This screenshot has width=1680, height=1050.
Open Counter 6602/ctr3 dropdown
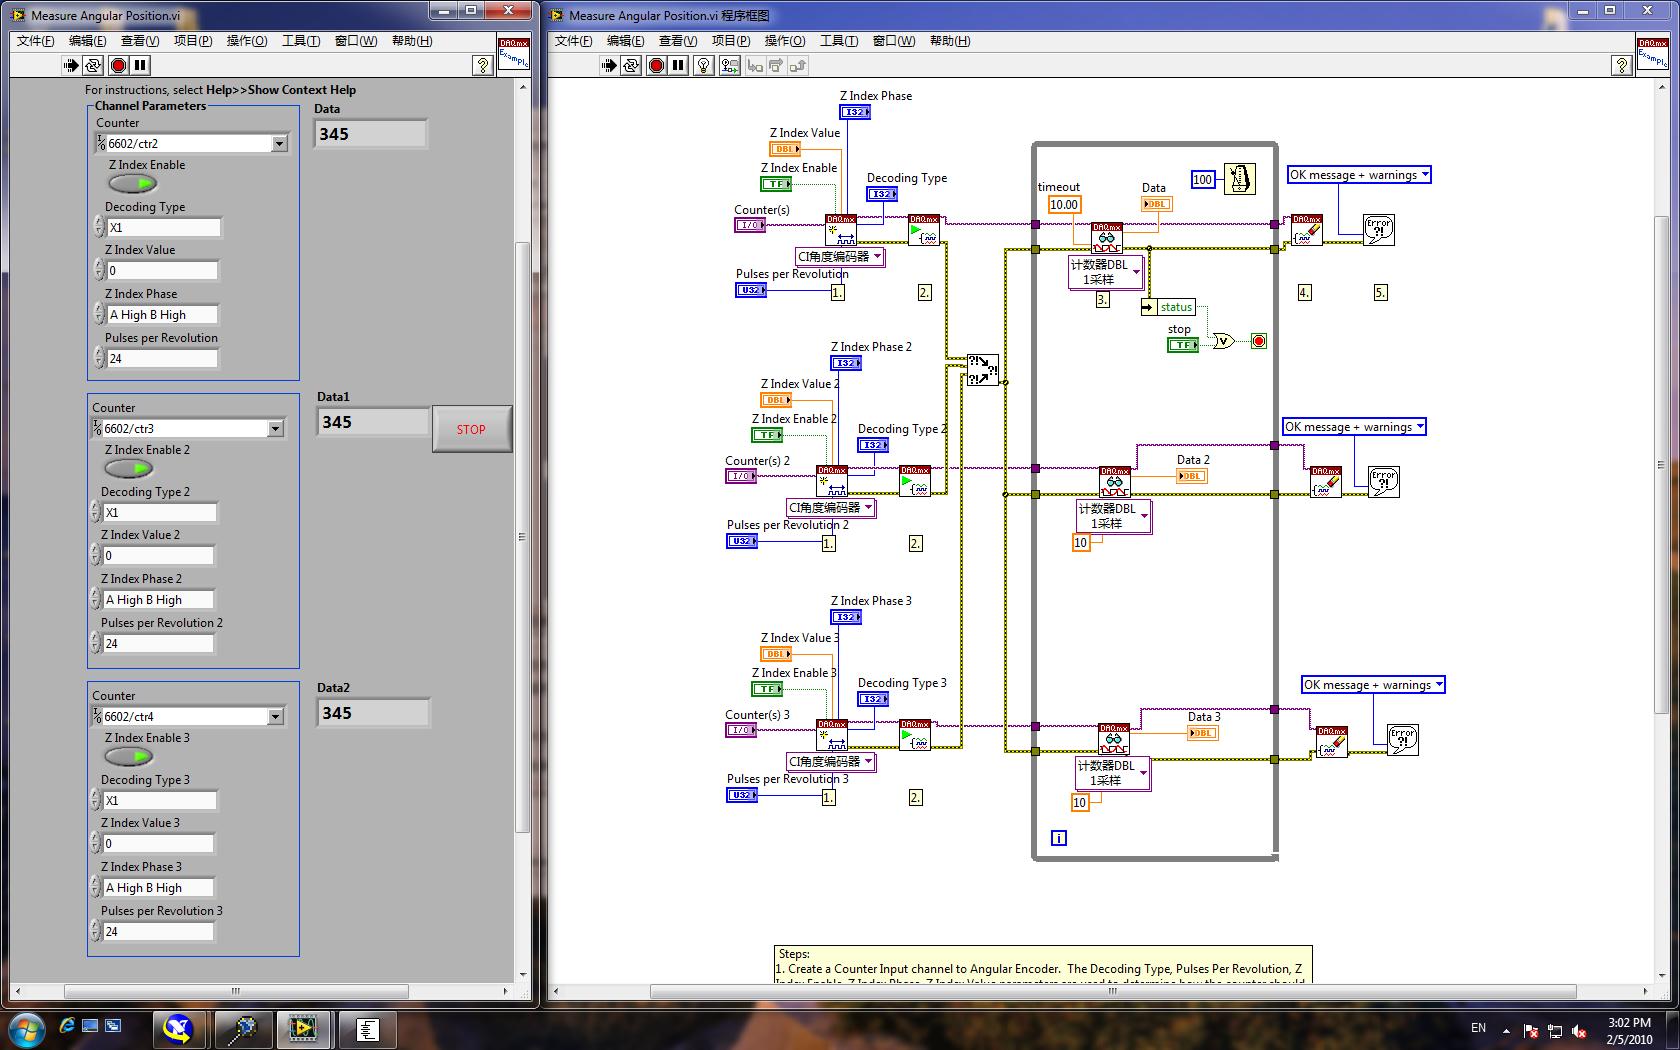pyautogui.click(x=275, y=429)
